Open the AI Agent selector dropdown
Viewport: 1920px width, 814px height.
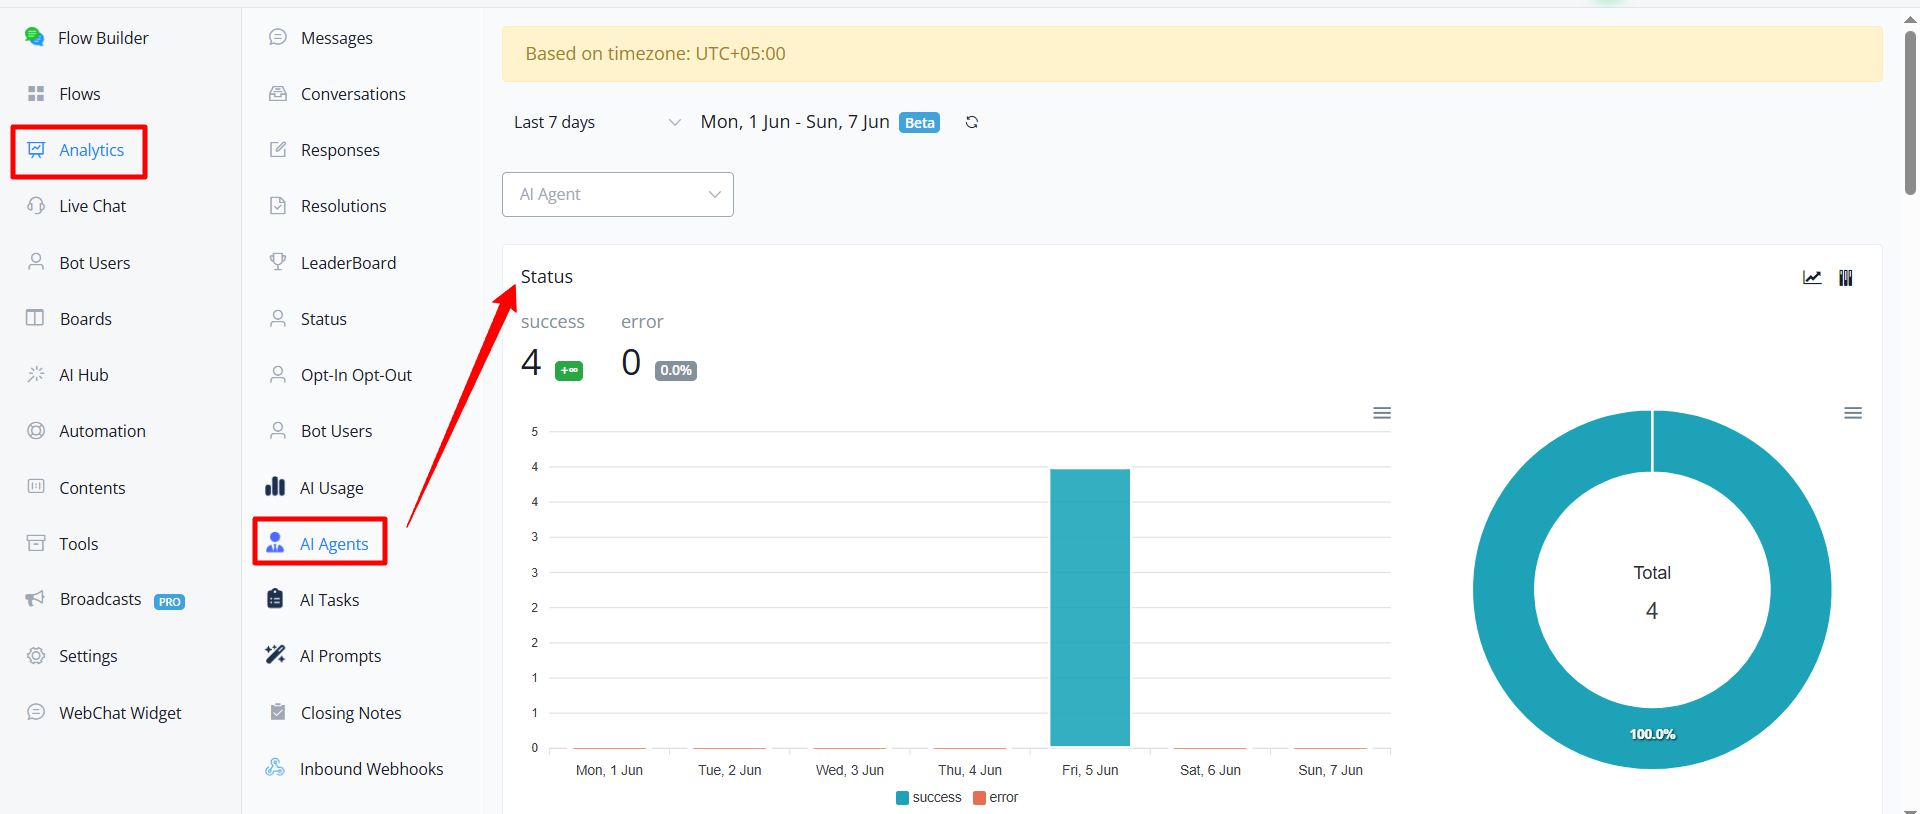coord(618,194)
